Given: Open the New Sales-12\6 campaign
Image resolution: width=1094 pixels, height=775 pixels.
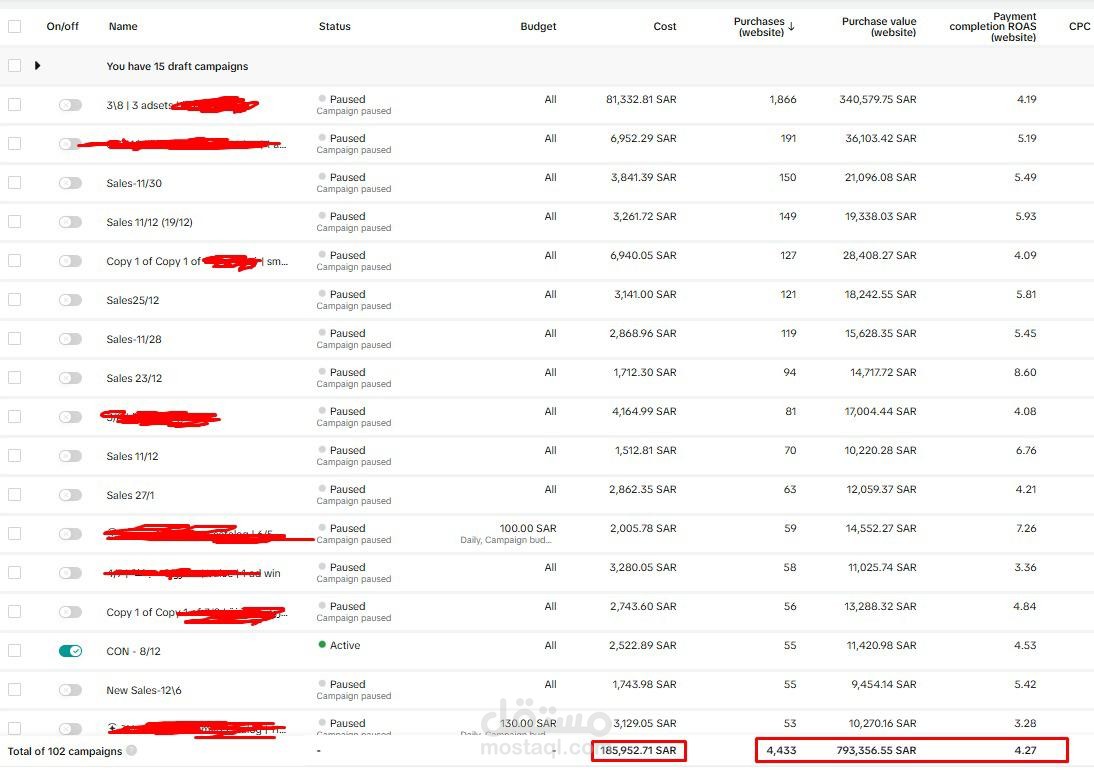Looking at the screenshot, I should click(x=144, y=691).
